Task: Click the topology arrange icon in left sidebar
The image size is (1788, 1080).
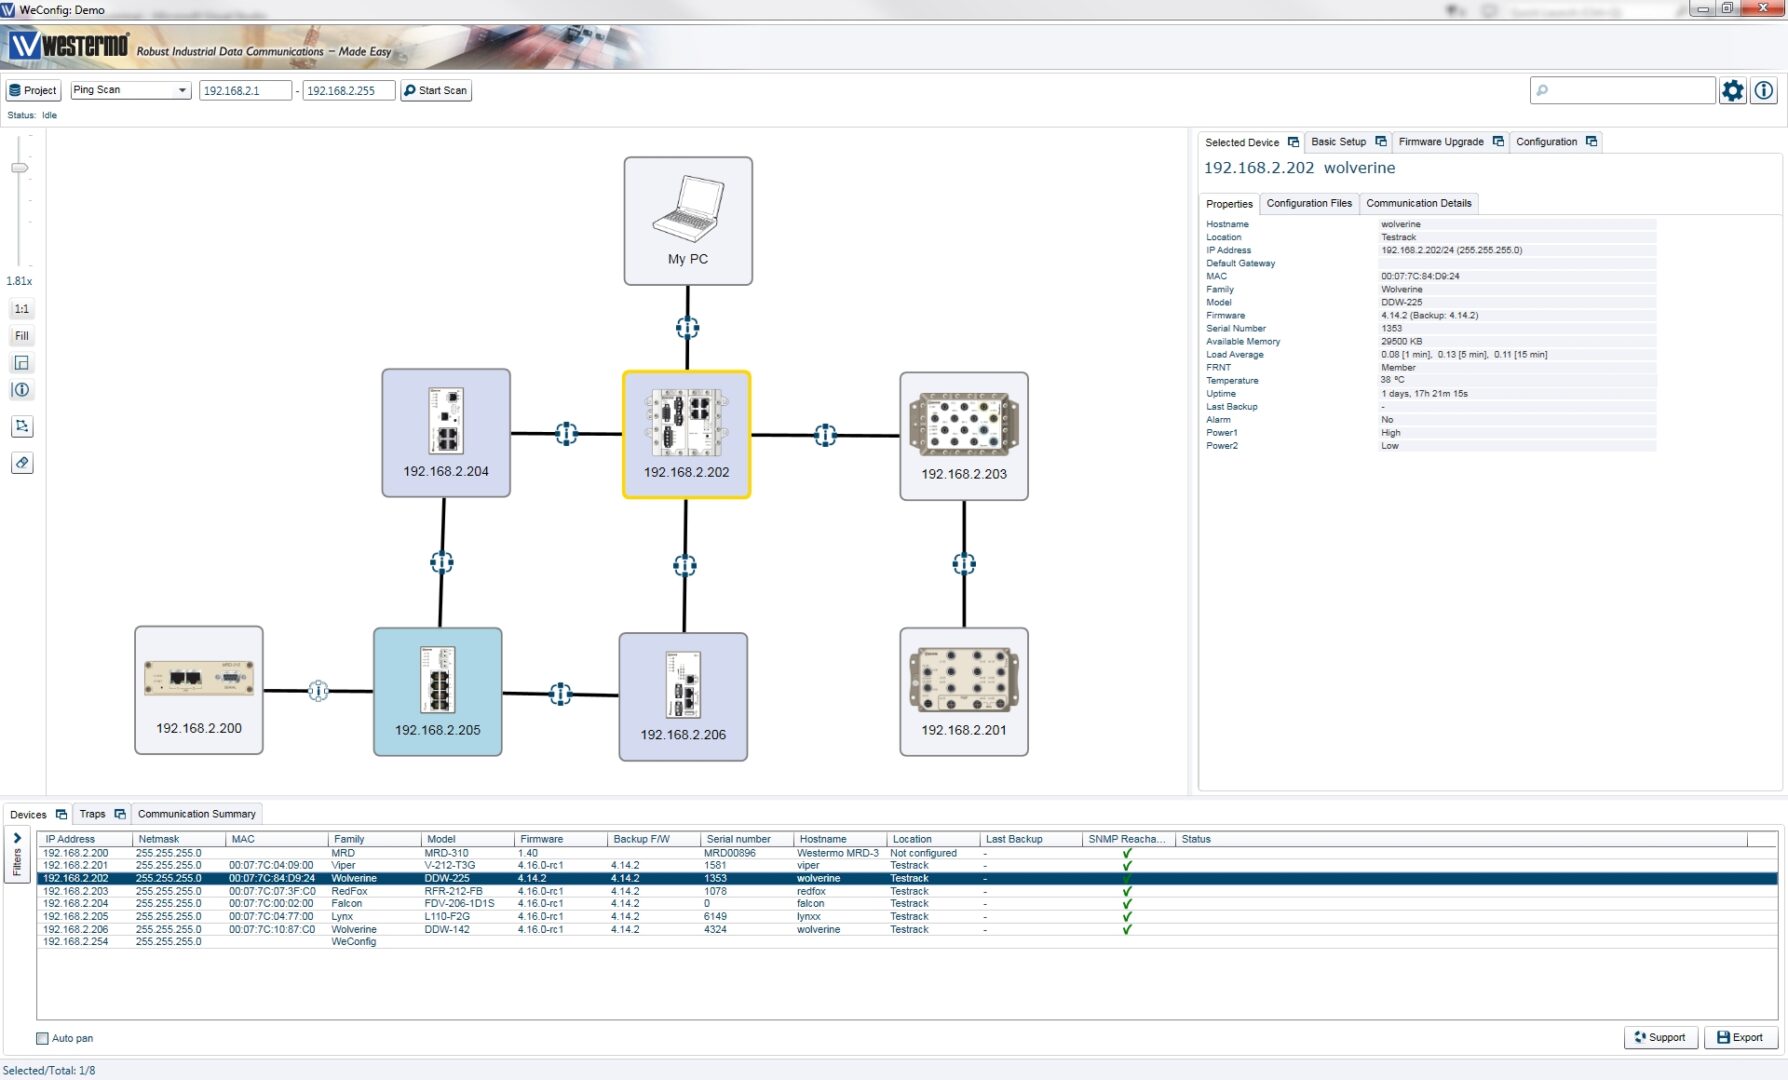Action: coord(21,426)
